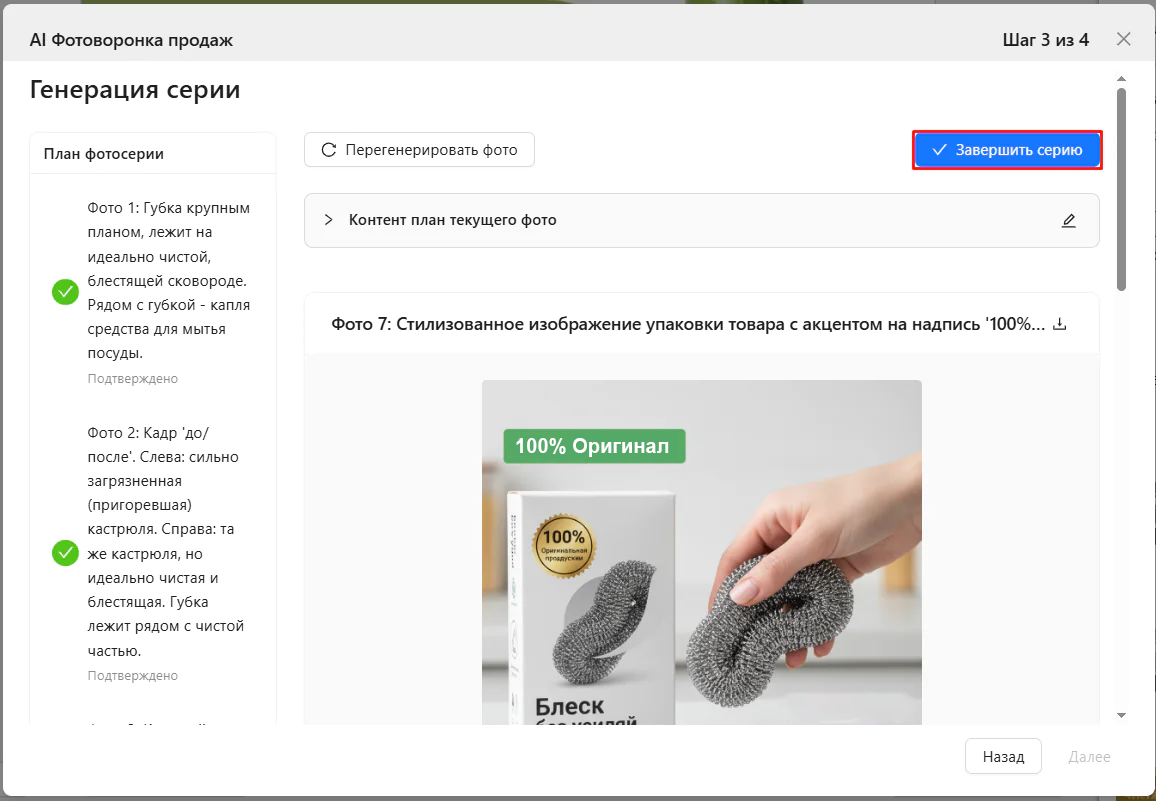
Task: Click the pencil edit icon for content plan
Action: (x=1068, y=220)
